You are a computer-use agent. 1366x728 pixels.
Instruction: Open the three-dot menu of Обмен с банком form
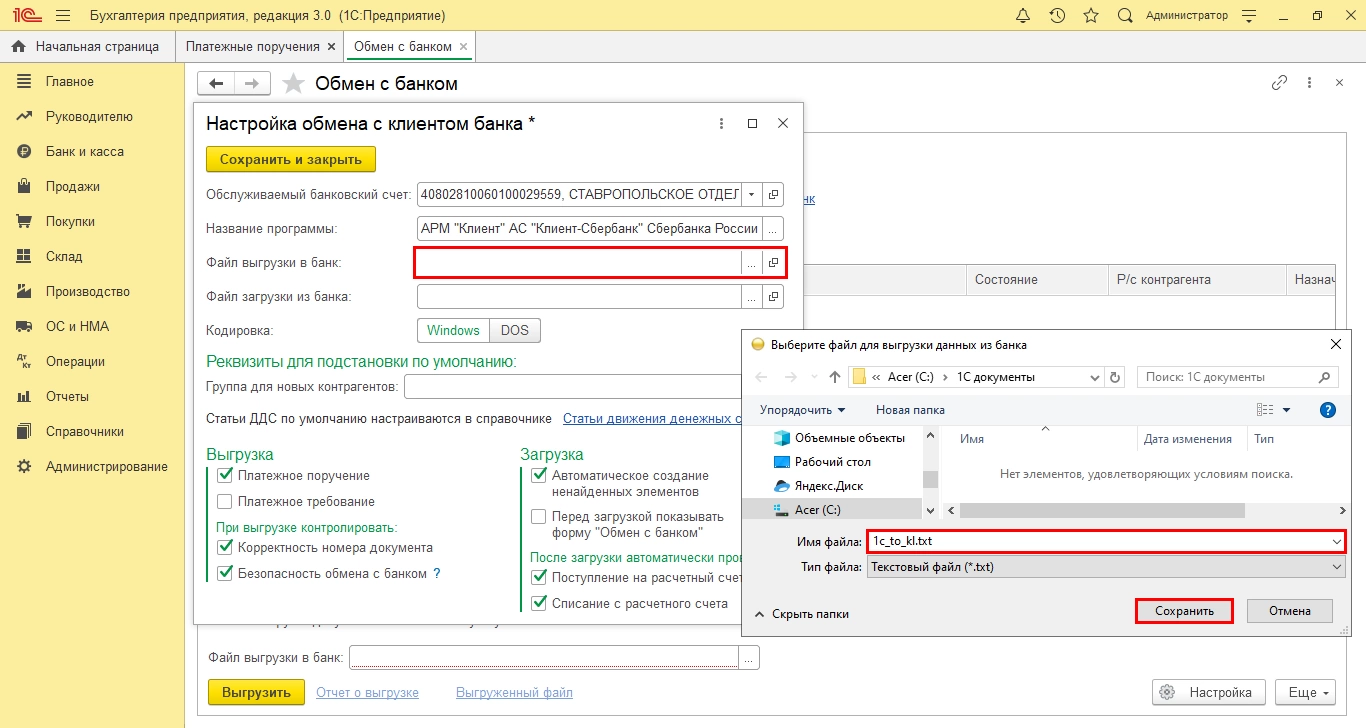tap(1309, 83)
